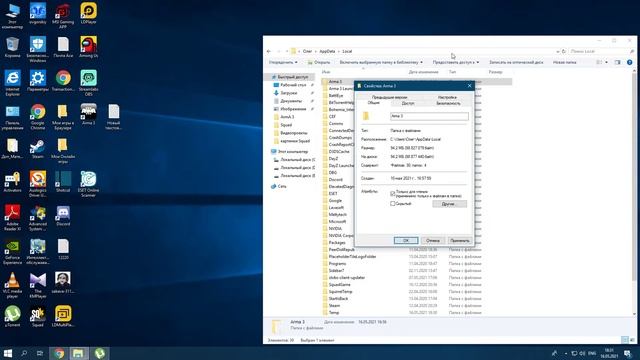Select the Activators desktop icon

click(12, 182)
